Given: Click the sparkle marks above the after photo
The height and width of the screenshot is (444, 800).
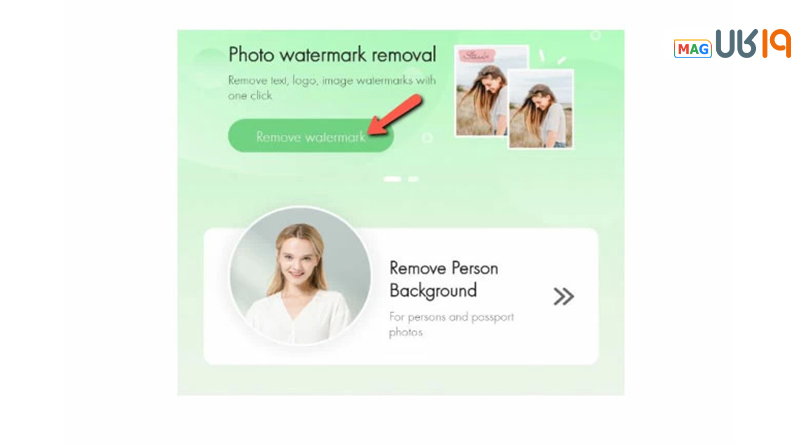Looking at the screenshot, I should coord(552,57).
